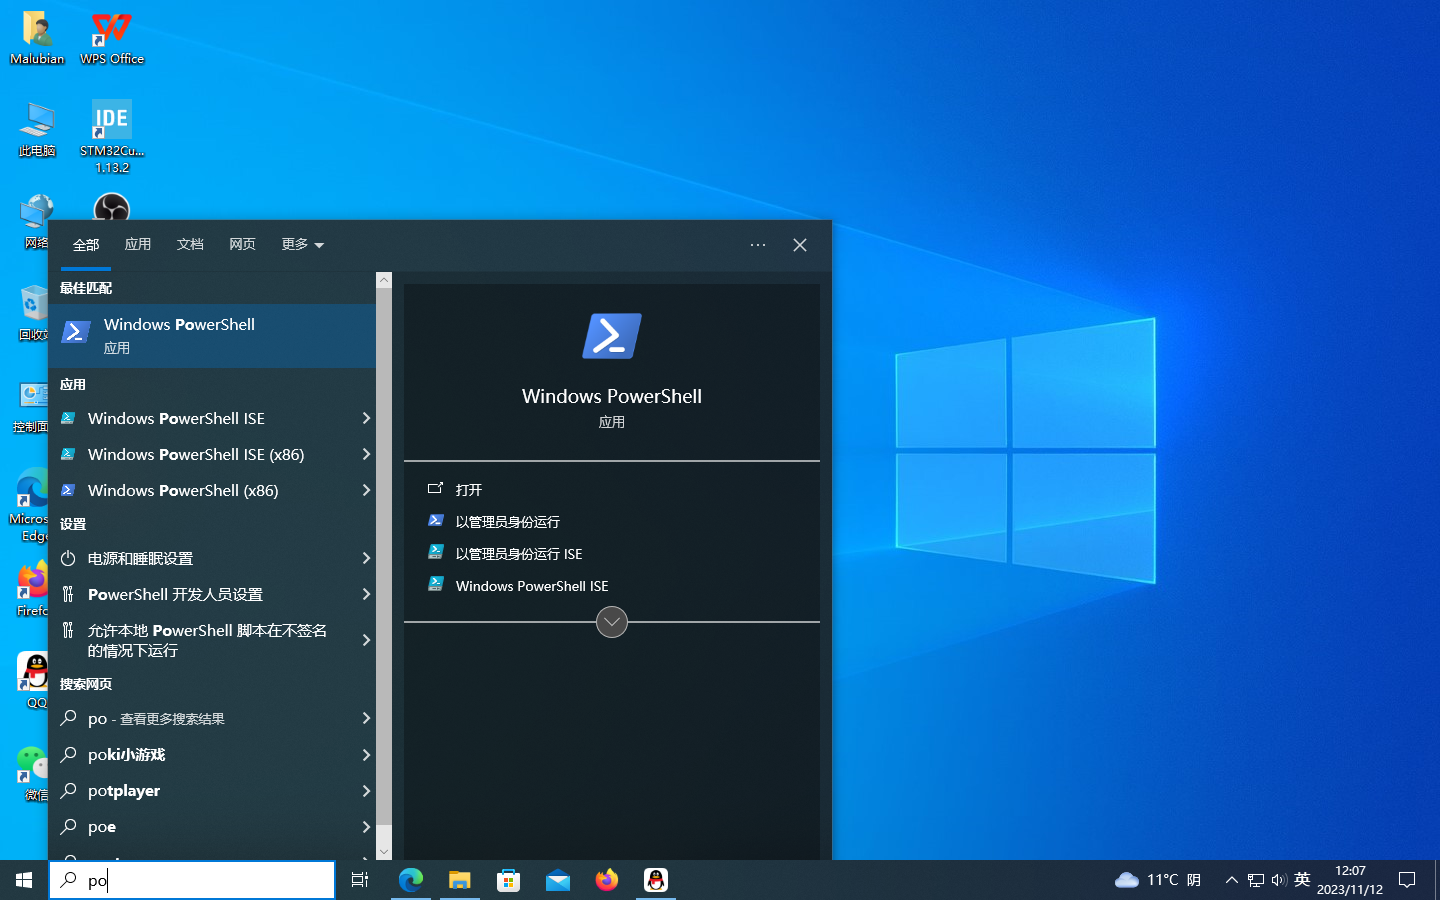Close the search panel with X
1440x900 pixels.
800,245
